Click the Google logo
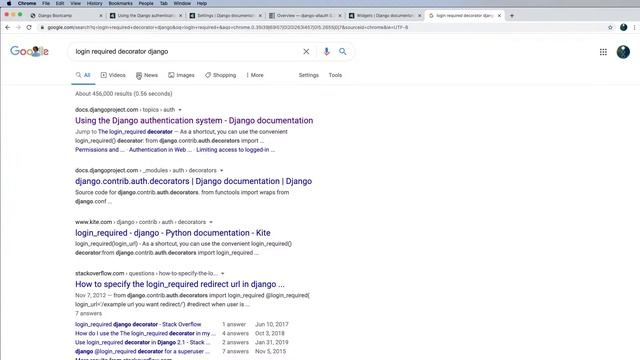The height and width of the screenshot is (360, 640). pyautogui.click(x=29, y=51)
